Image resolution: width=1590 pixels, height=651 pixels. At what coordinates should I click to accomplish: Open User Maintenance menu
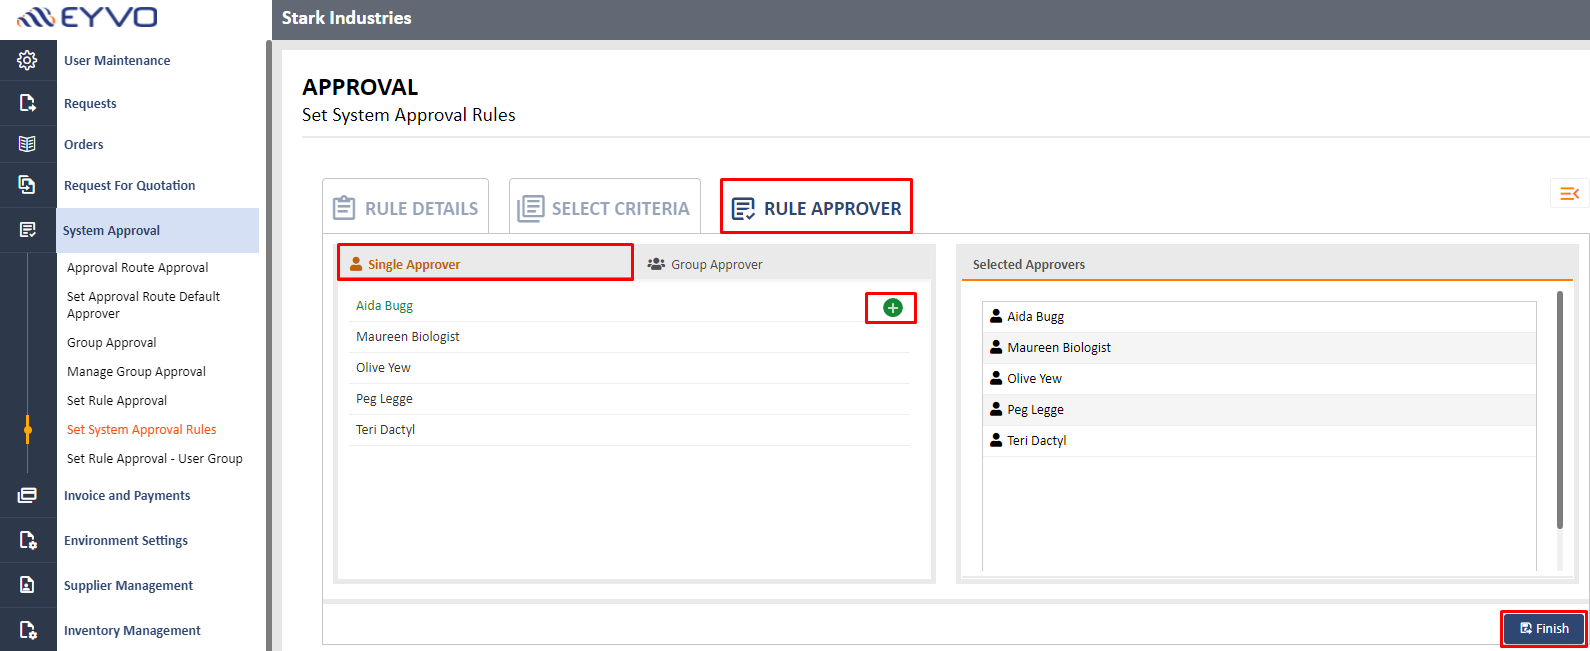[x=117, y=61]
